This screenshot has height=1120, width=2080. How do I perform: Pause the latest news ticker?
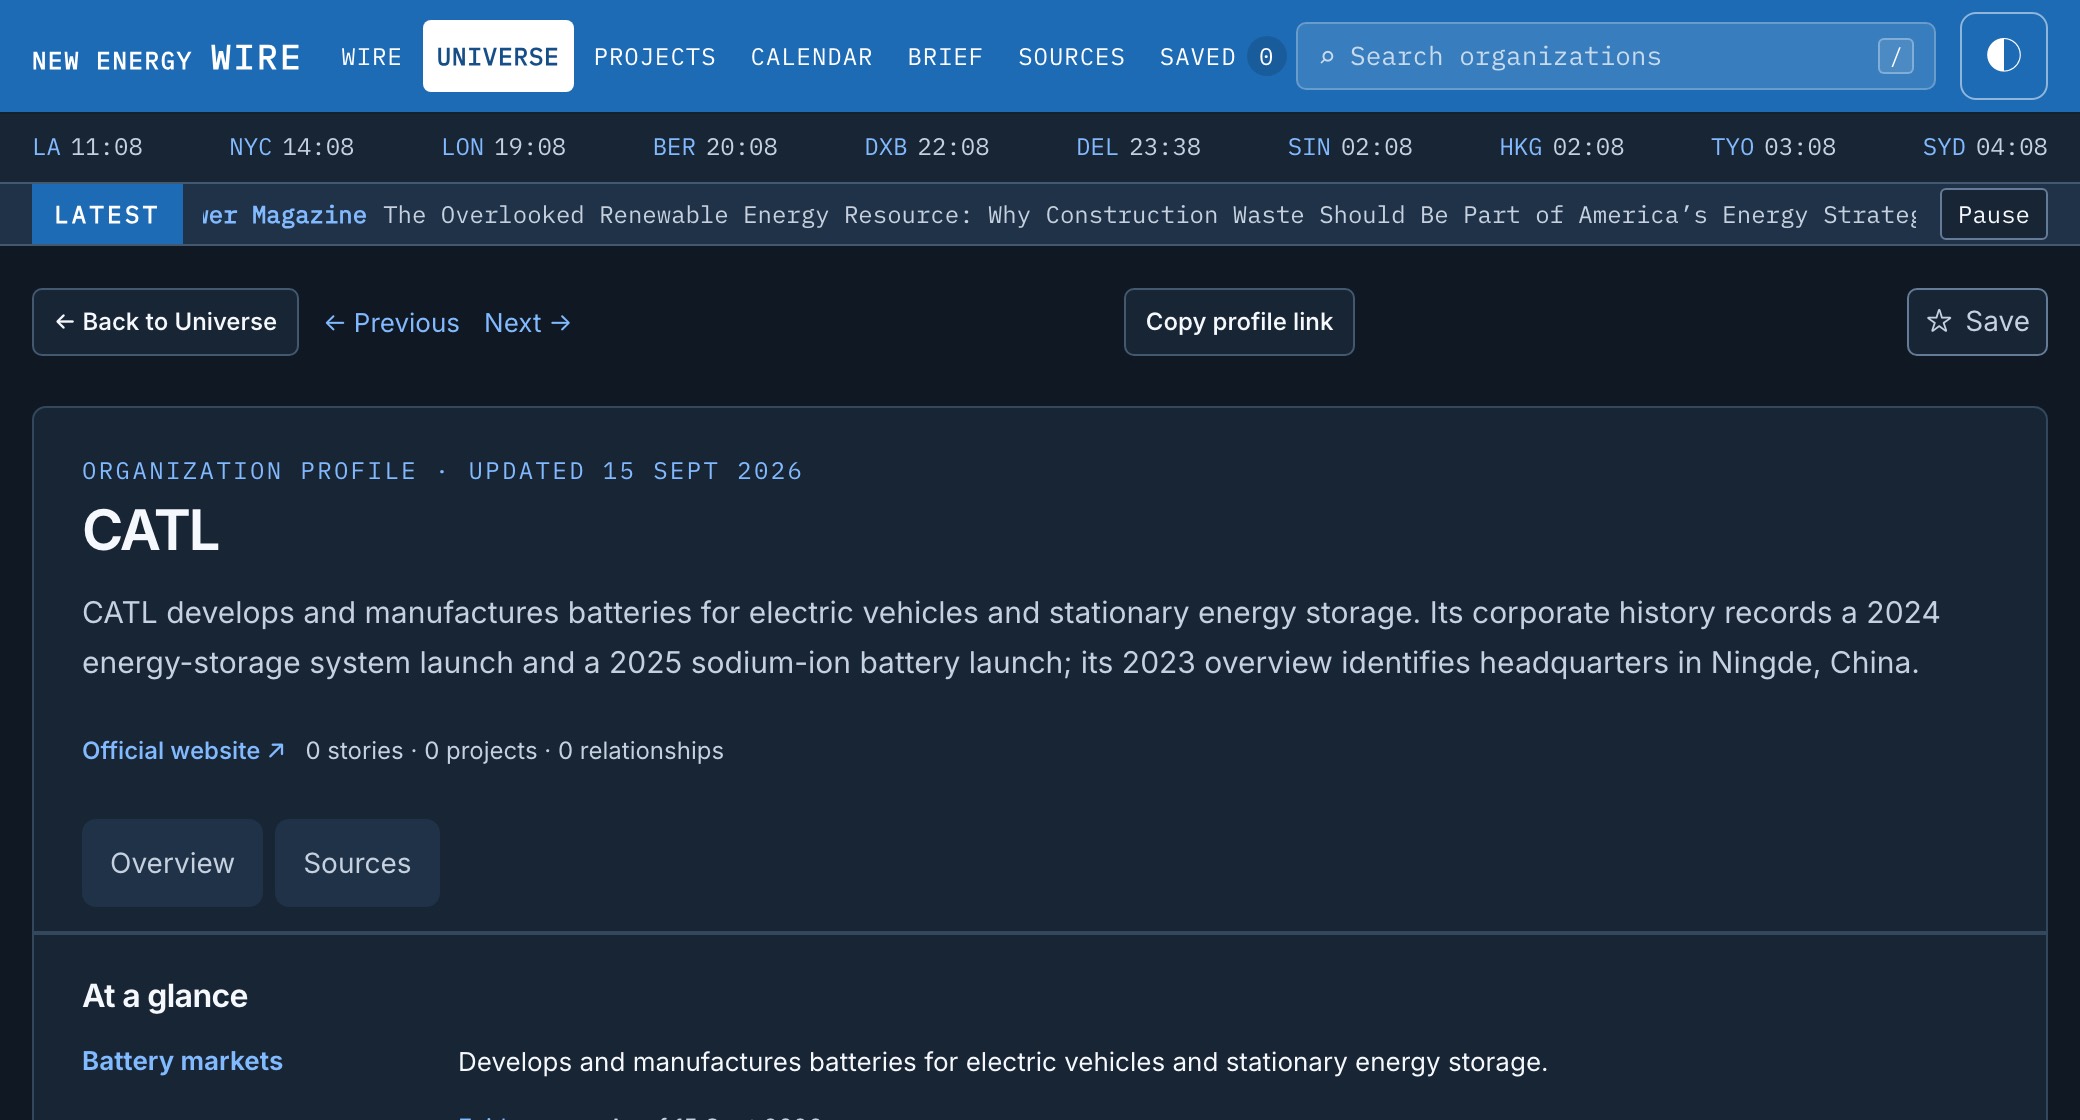(1993, 214)
